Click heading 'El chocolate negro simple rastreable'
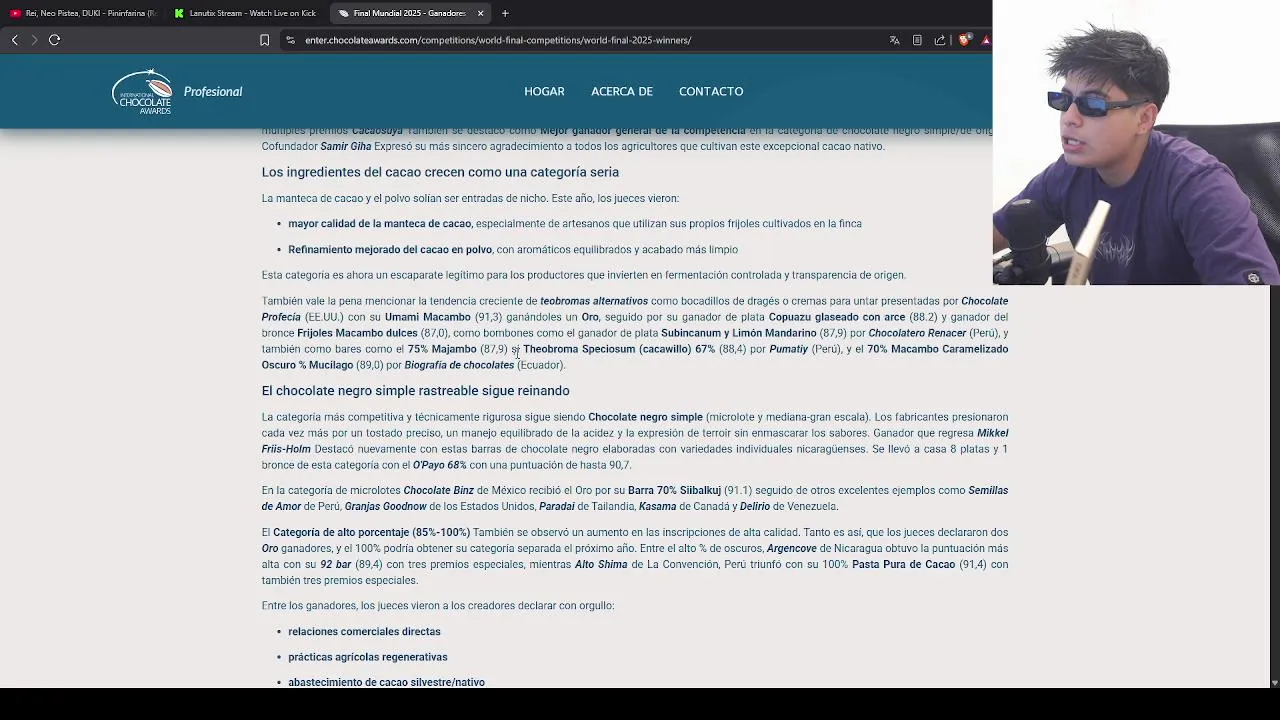 coord(415,391)
